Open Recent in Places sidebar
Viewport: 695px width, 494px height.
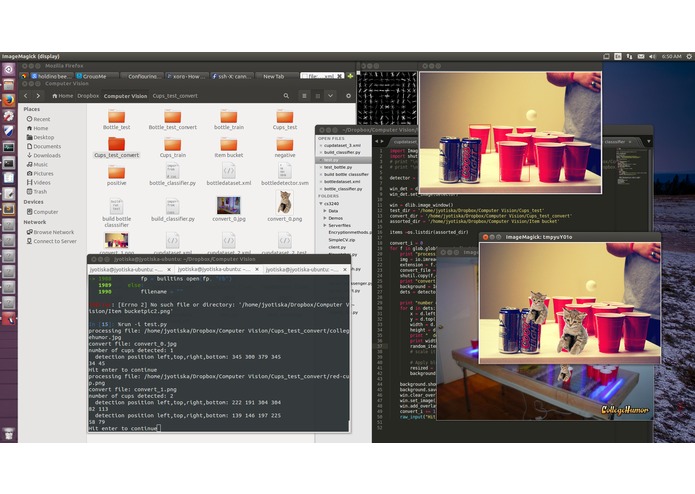point(39,119)
